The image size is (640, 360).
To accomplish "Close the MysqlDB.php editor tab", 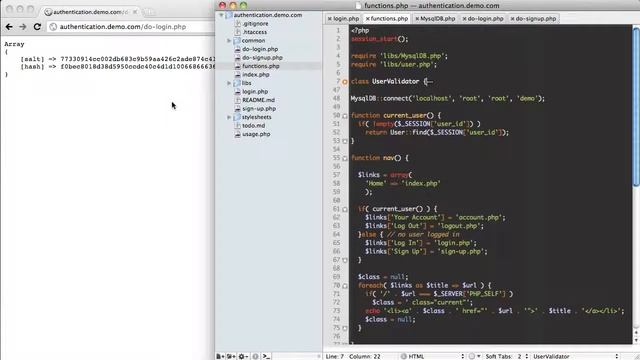I will click(x=417, y=19).
